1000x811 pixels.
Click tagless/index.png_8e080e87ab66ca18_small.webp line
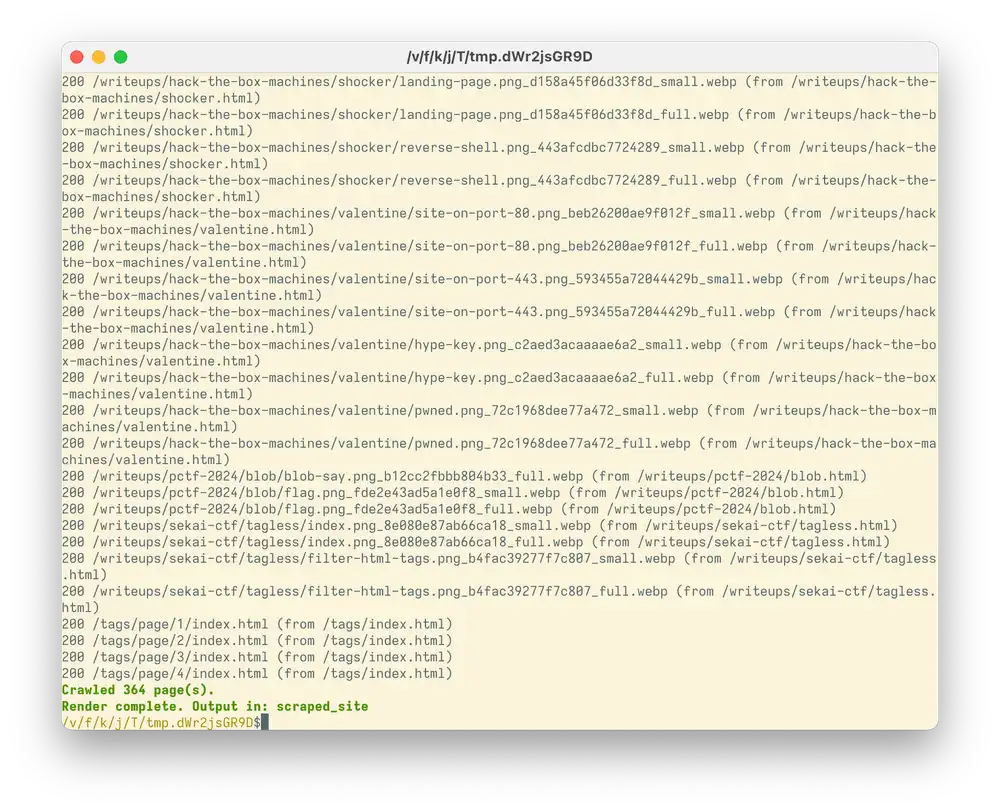(x=480, y=526)
